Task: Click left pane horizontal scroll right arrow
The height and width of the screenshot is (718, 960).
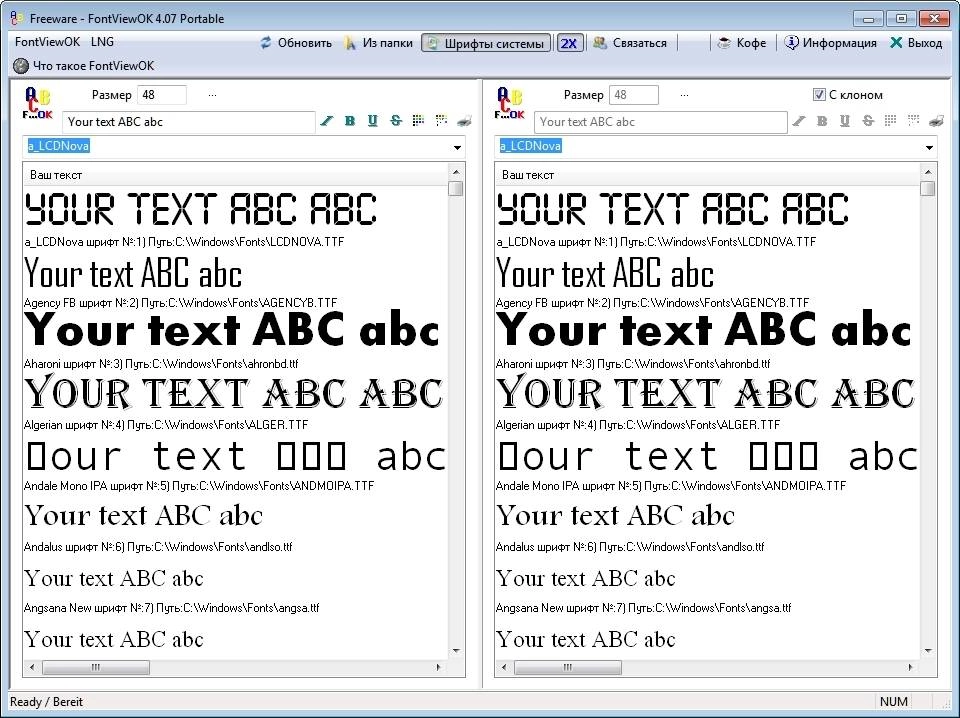Action: coord(438,667)
